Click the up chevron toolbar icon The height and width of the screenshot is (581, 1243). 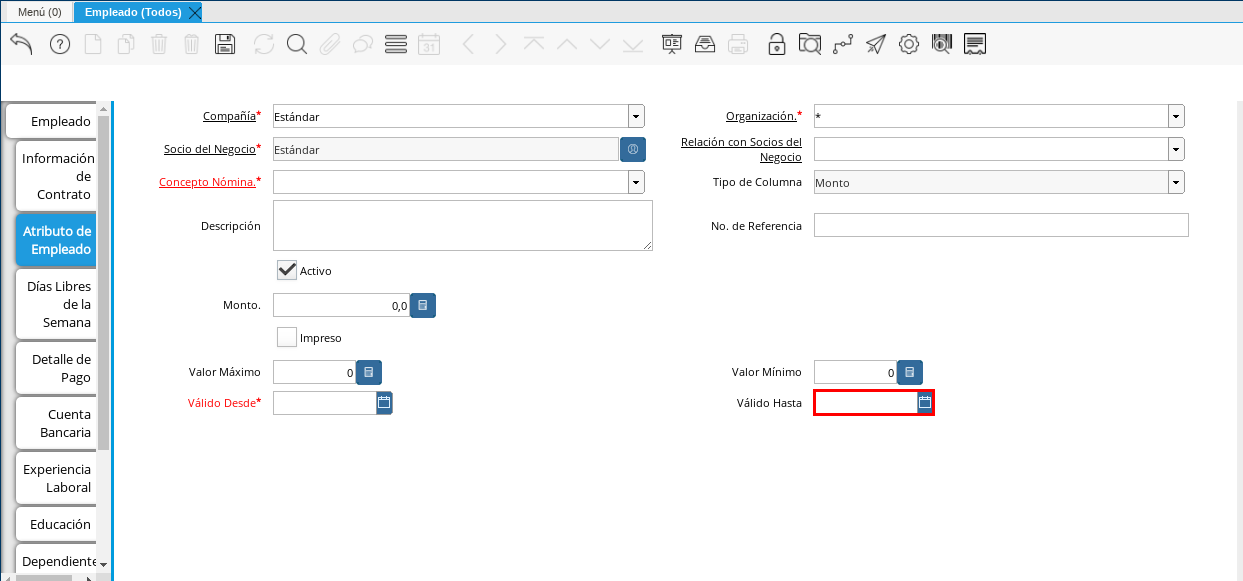pos(567,44)
